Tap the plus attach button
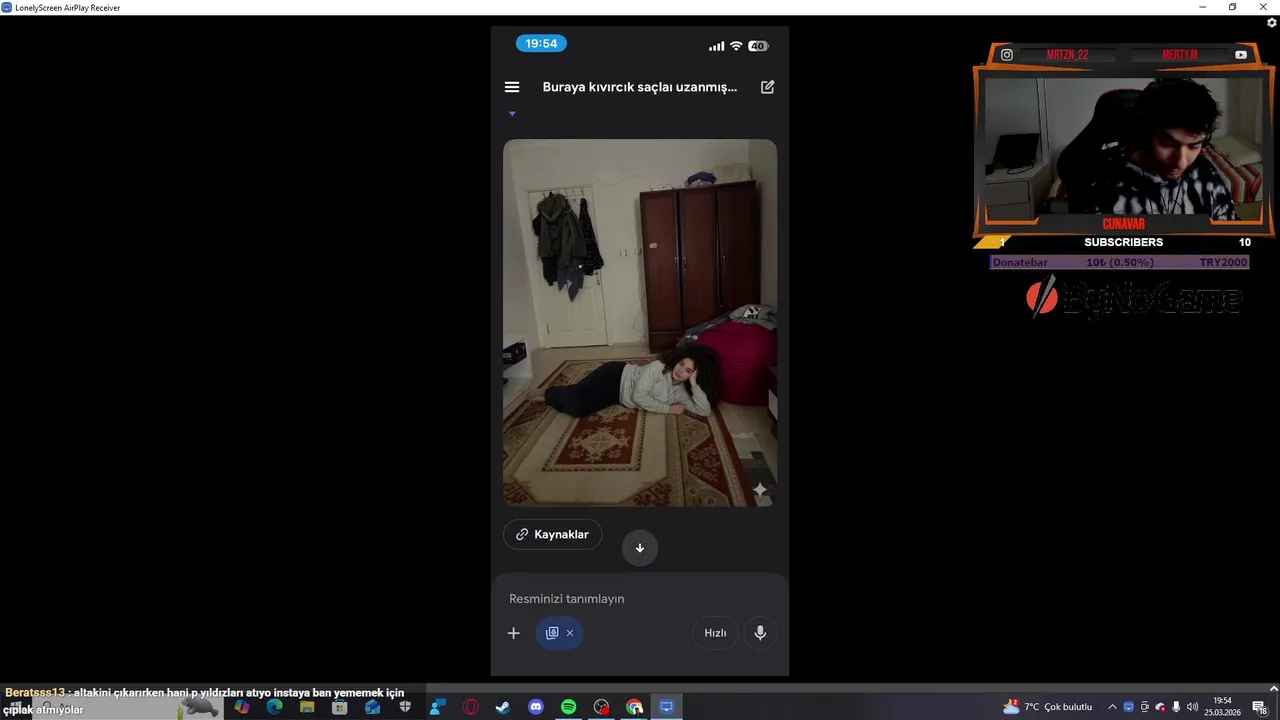 514,633
